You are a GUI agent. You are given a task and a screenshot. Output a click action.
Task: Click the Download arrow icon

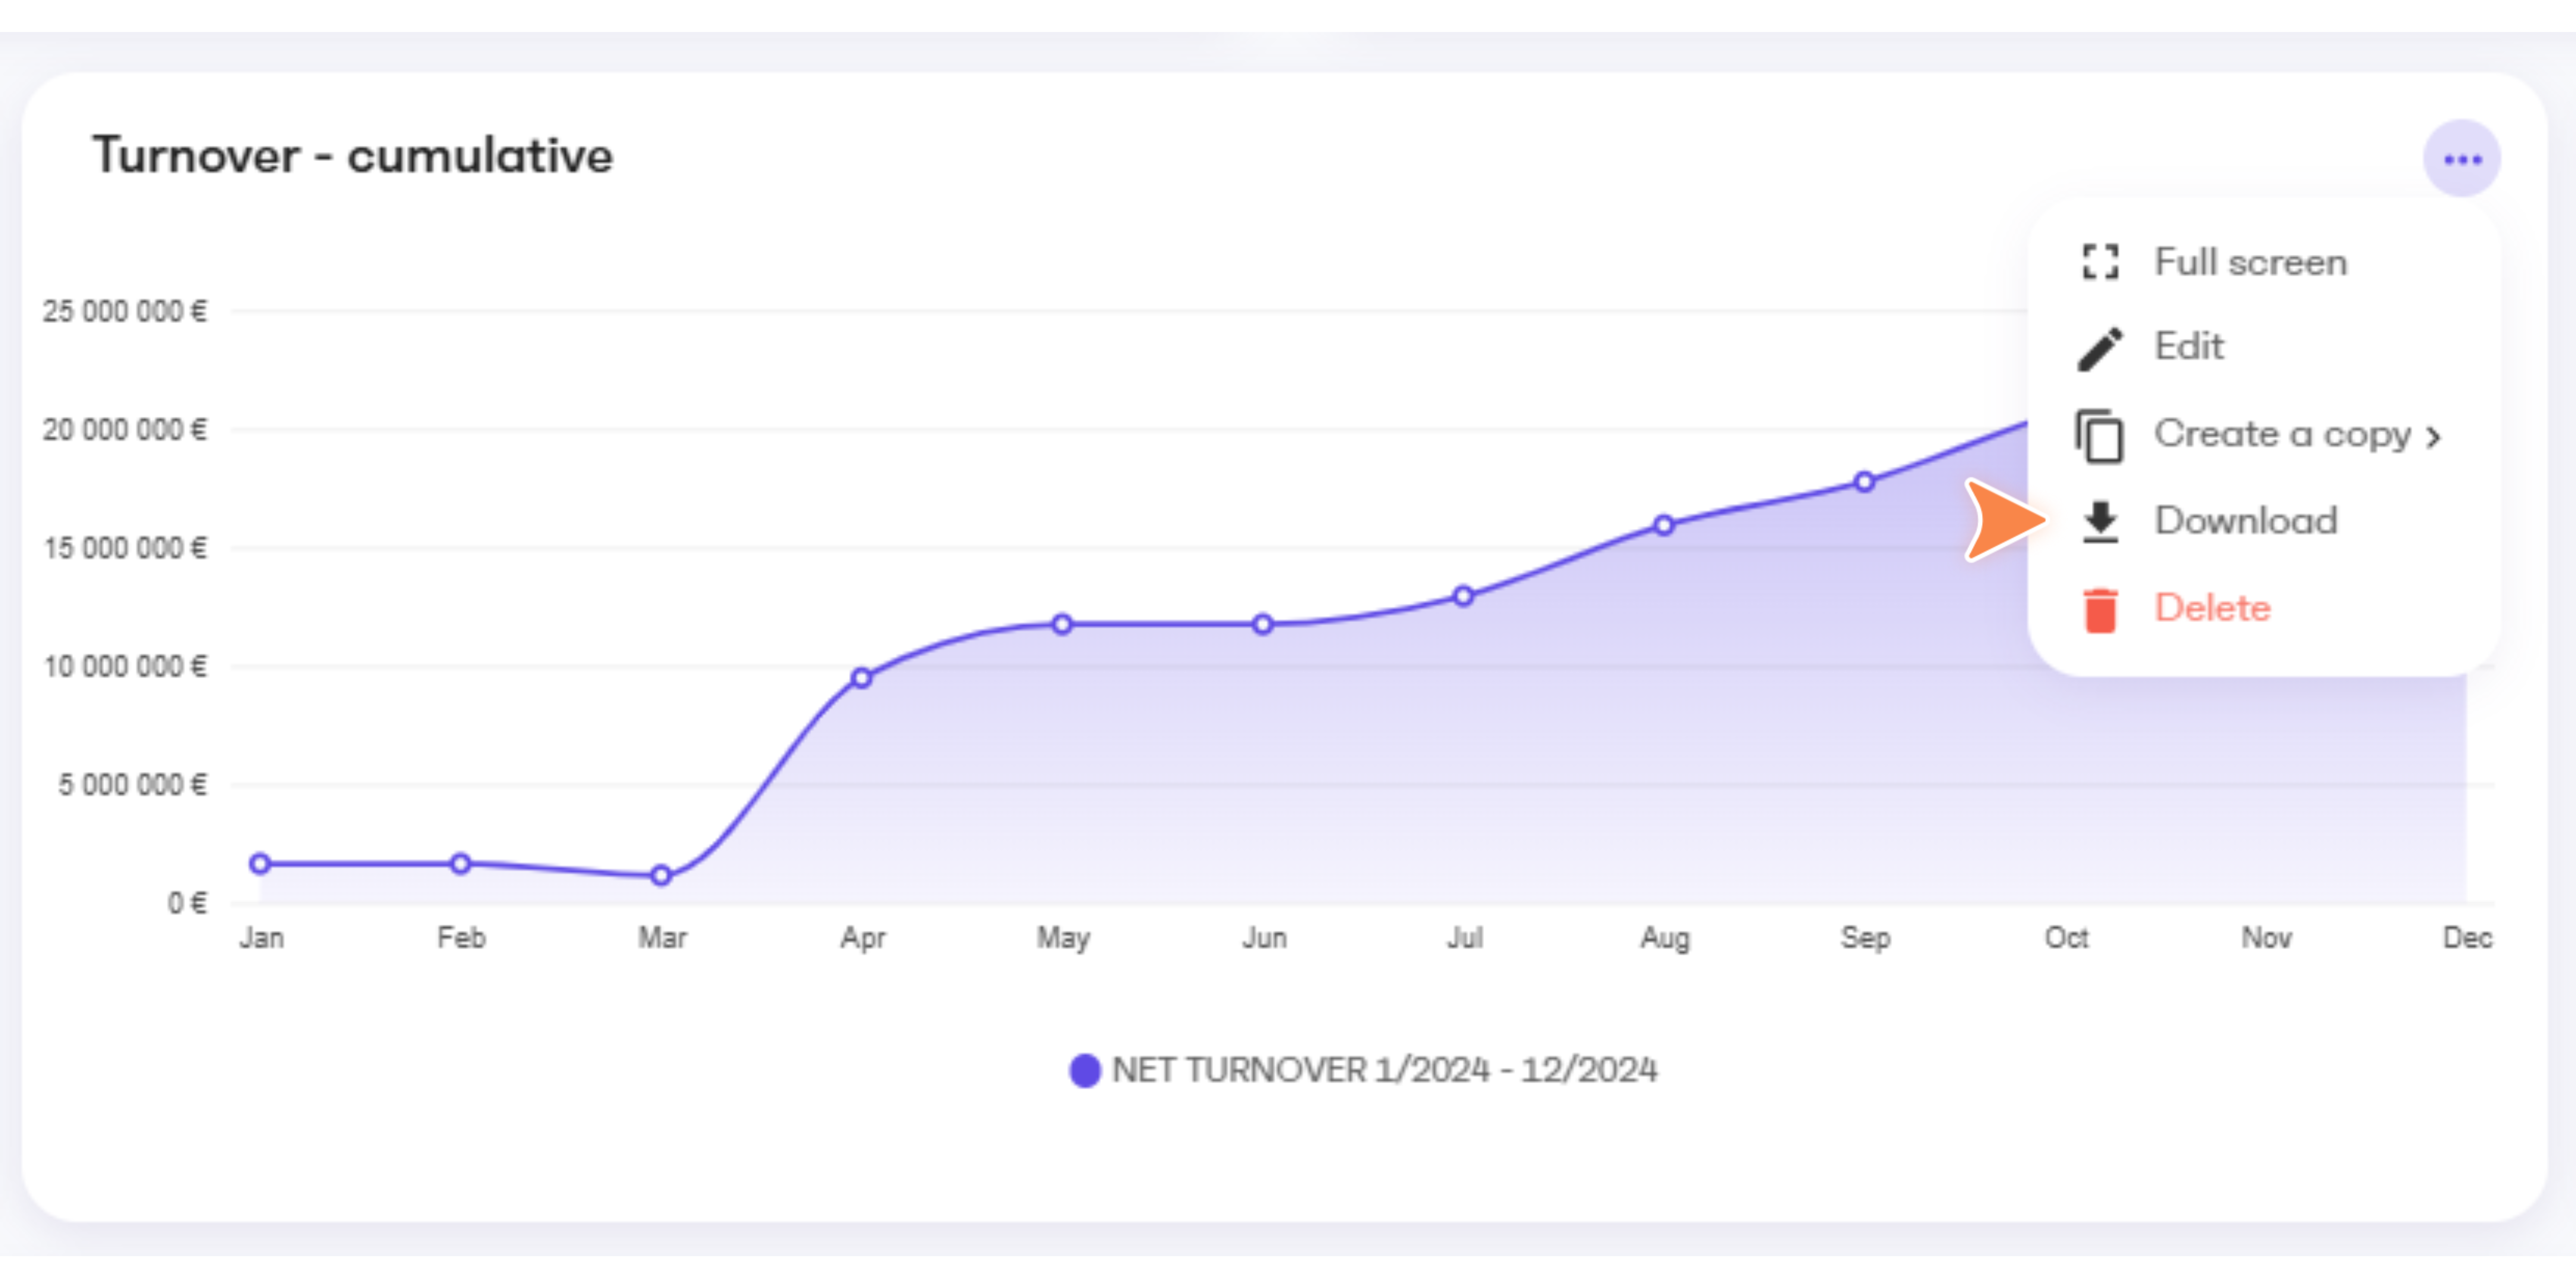[2100, 522]
